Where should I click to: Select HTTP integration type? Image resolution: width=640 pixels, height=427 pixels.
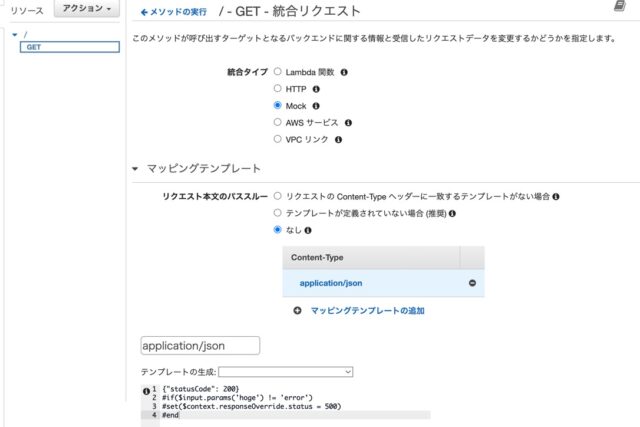pos(278,88)
